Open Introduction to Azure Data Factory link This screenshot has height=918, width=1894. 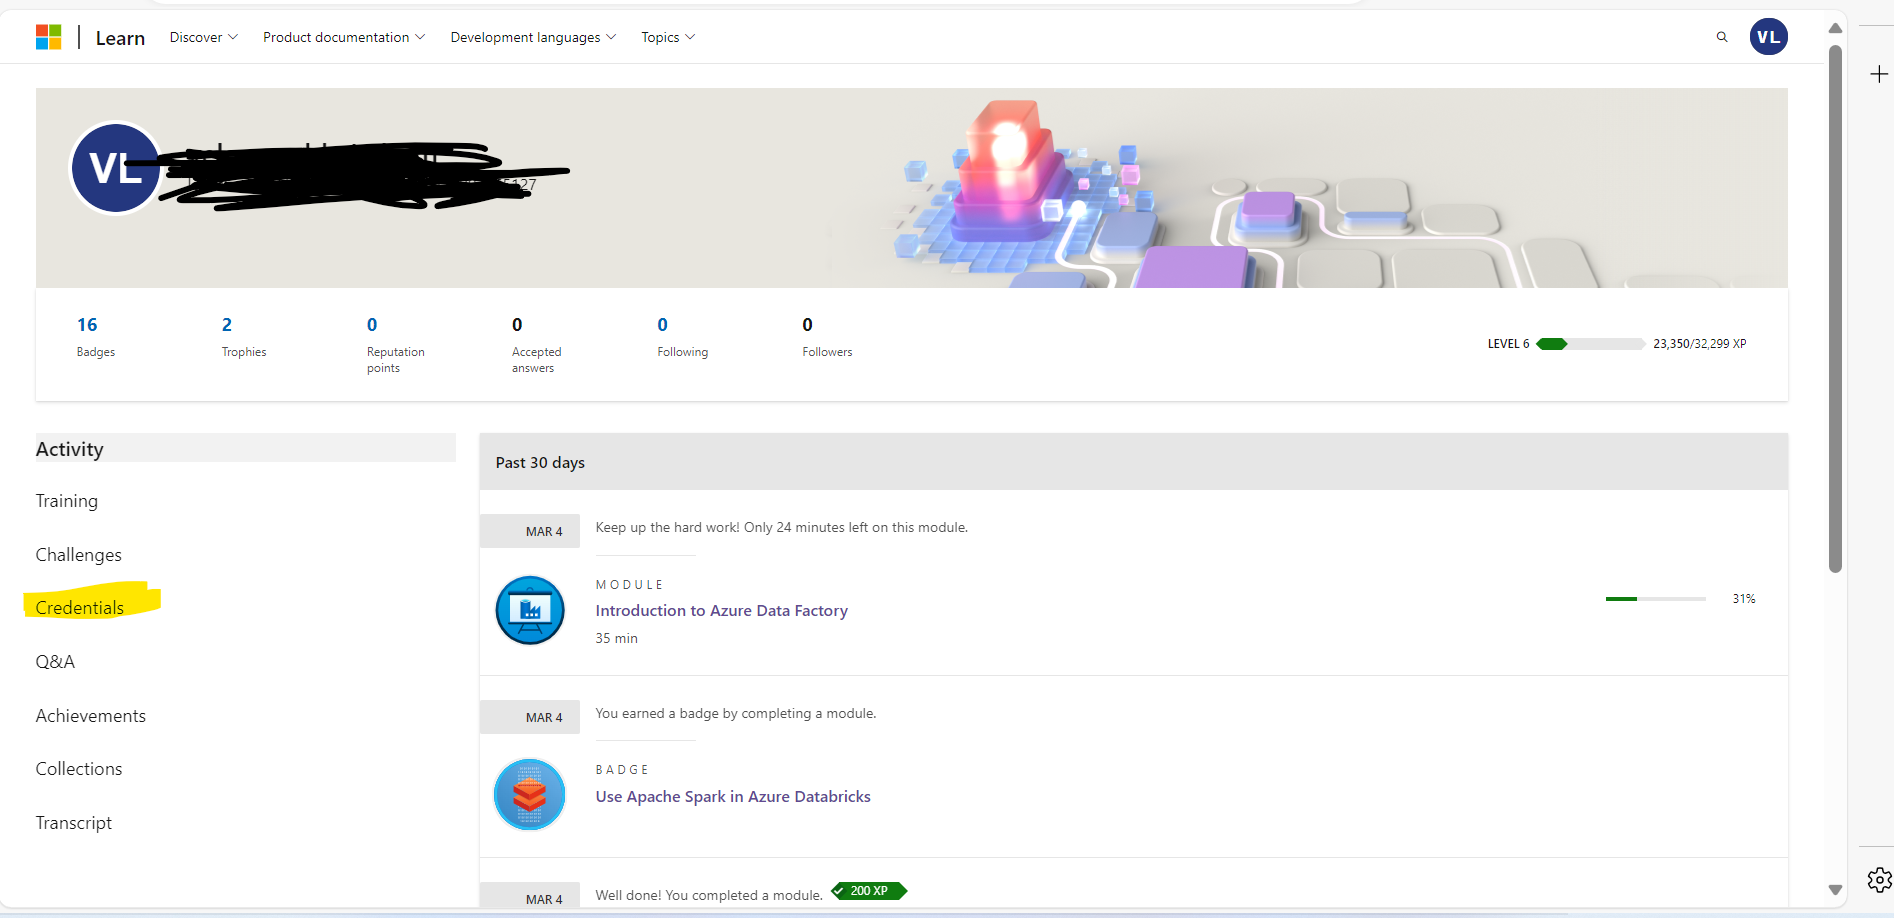tap(722, 611)
